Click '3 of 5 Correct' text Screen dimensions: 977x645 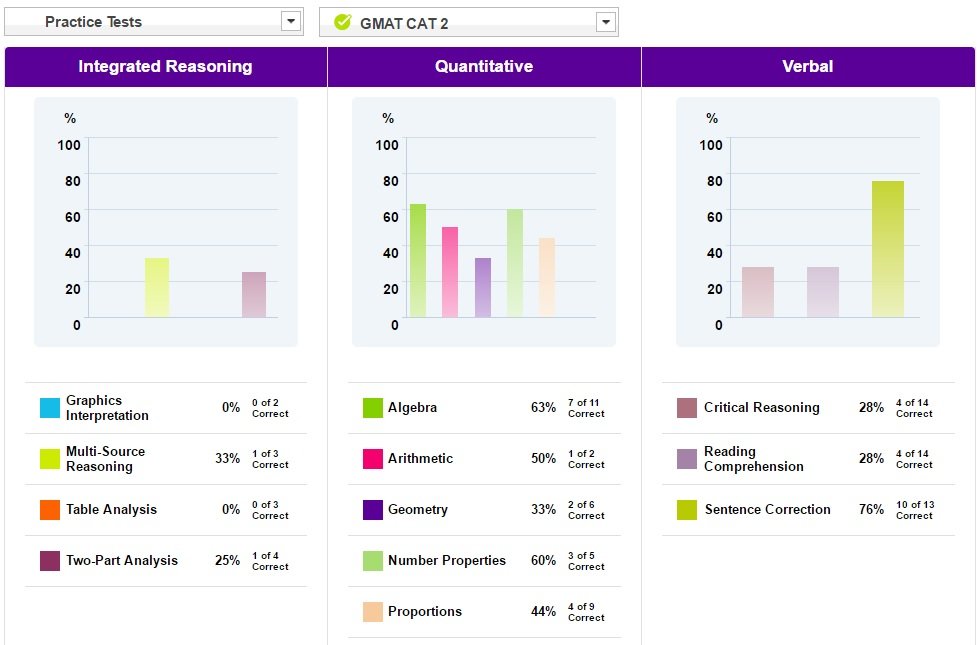[x=586, y=561]
